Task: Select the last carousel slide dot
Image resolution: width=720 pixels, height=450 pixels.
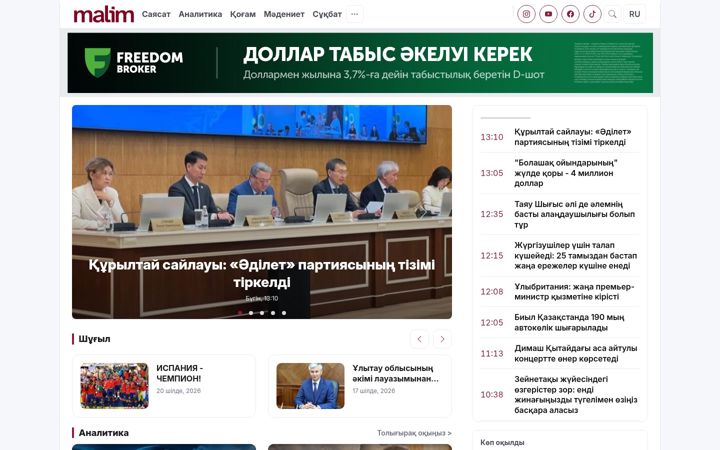Action: (284, 313)
